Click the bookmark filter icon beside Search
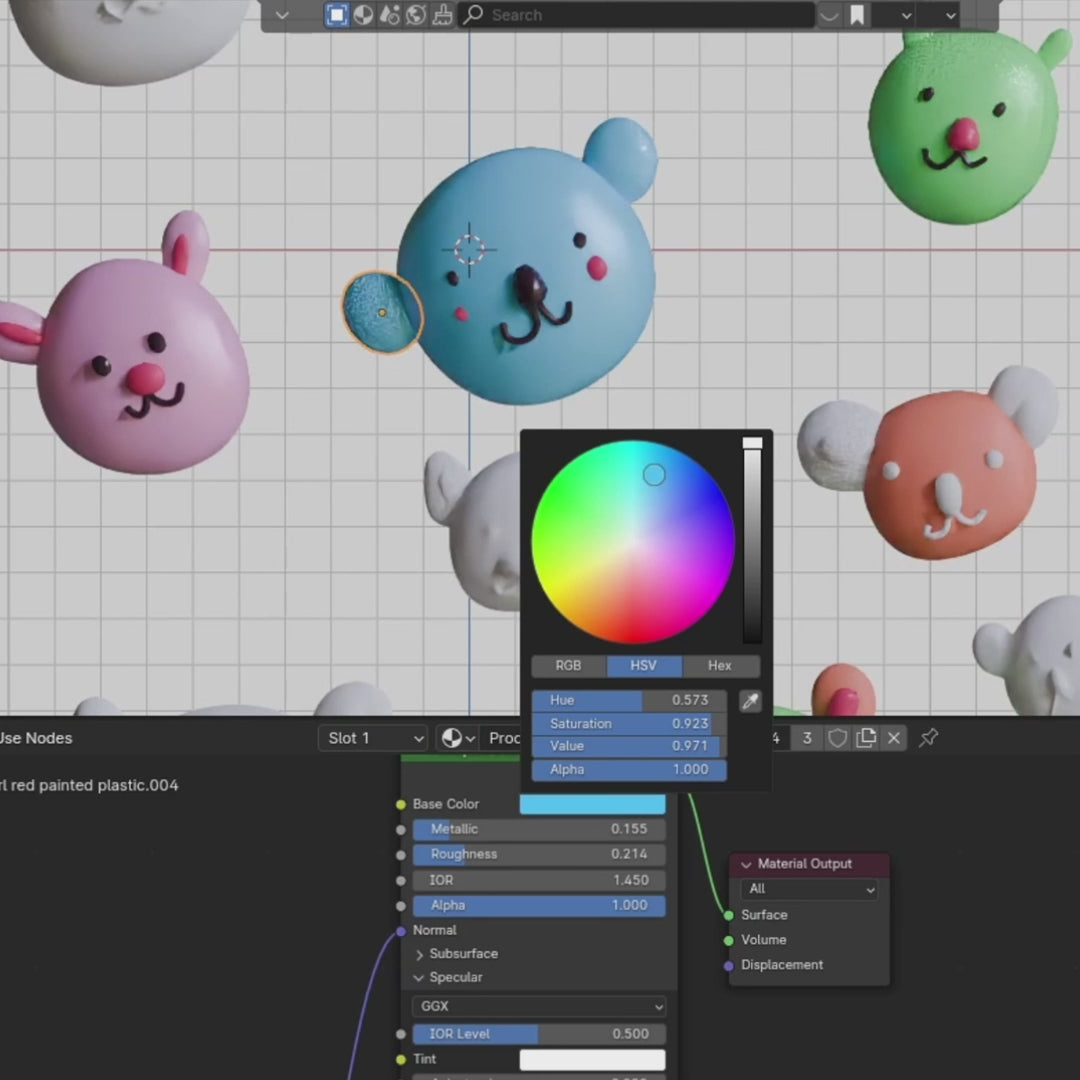The image size is (1080, 1080). click(857, 15)
